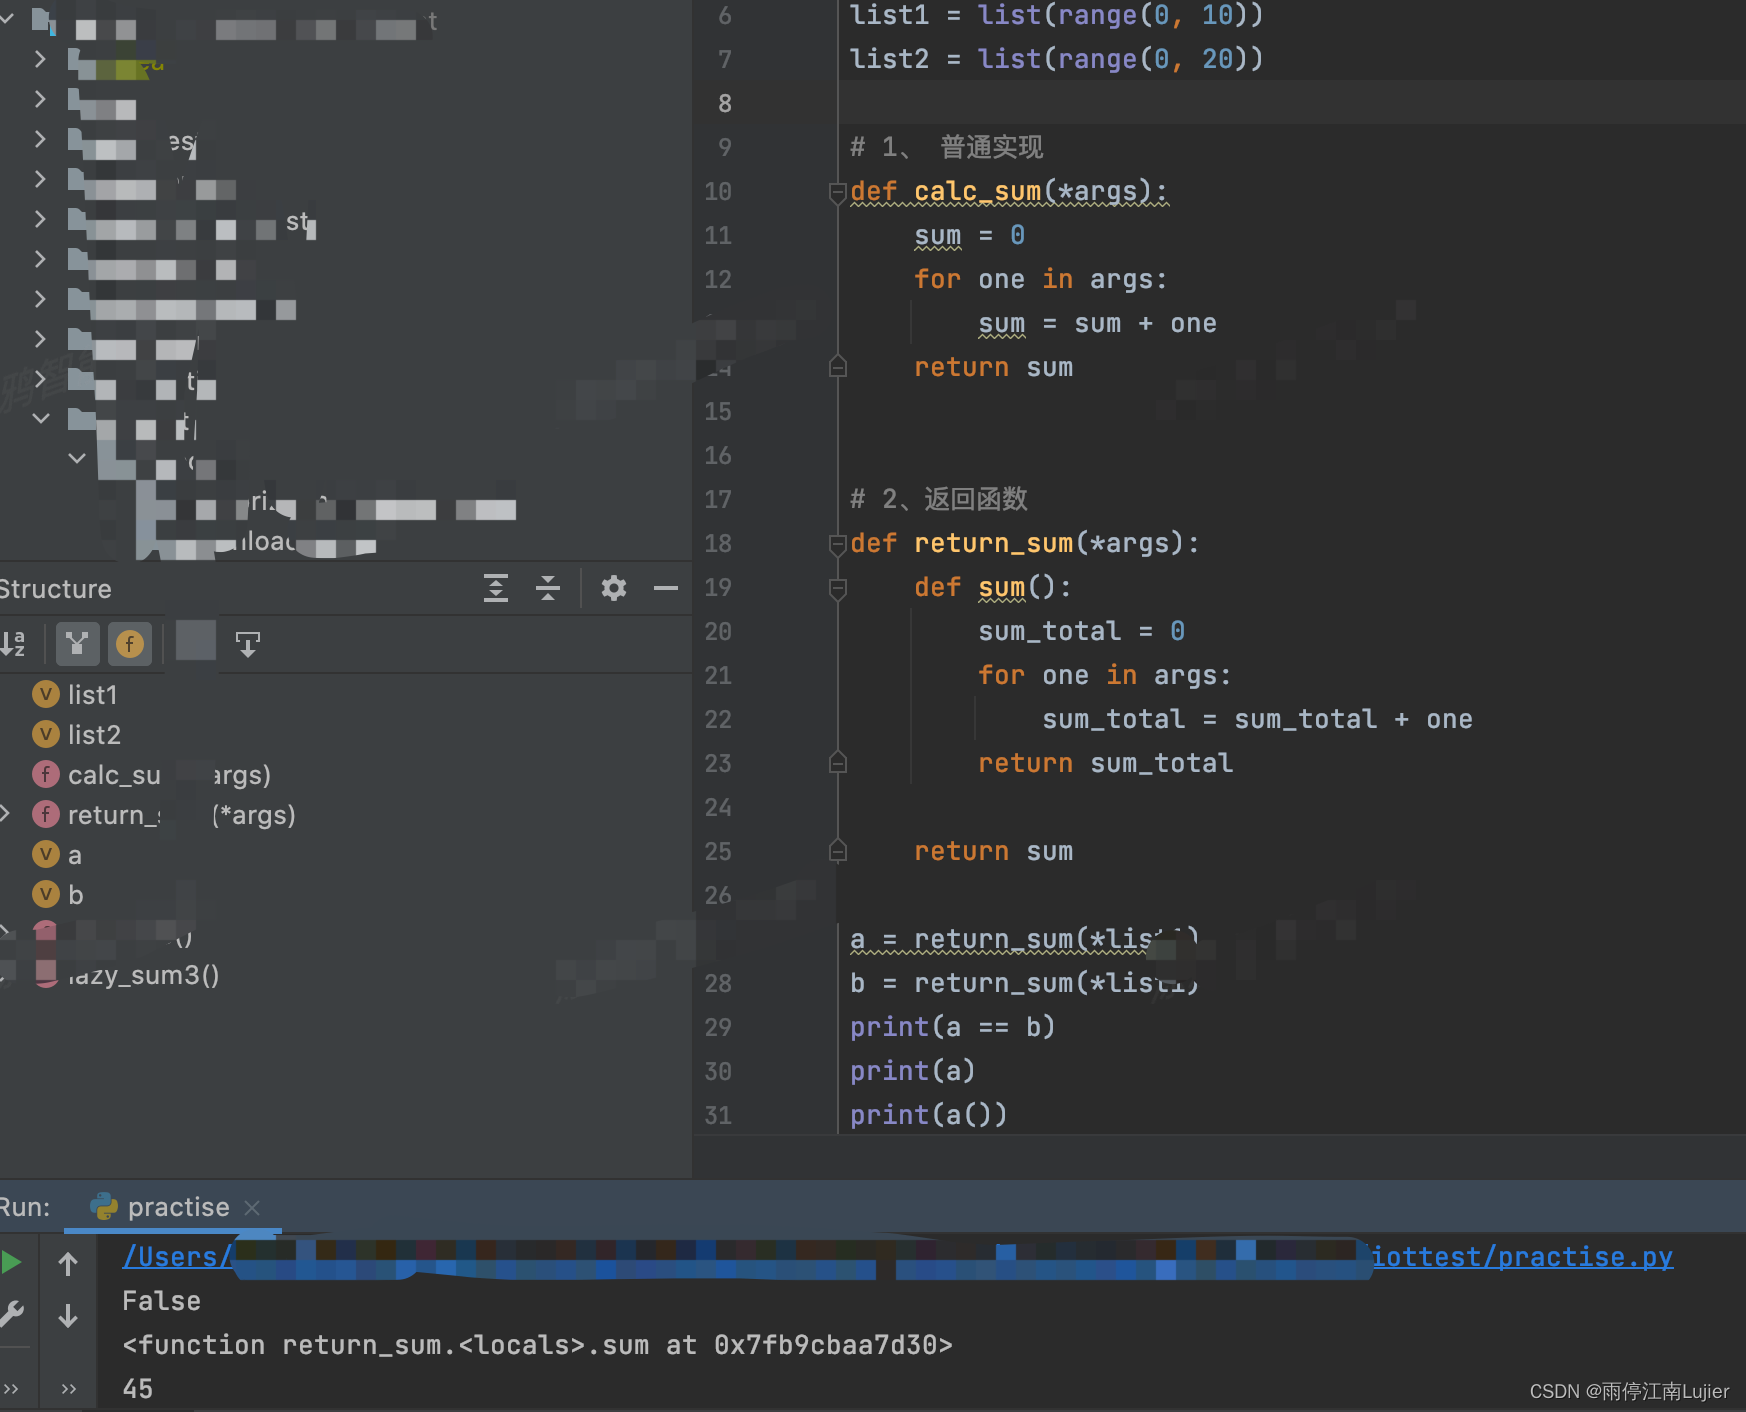Select calc_sum function in Structure
Viewport: 1746px width, 1412px height.
[x=152, y=774]
